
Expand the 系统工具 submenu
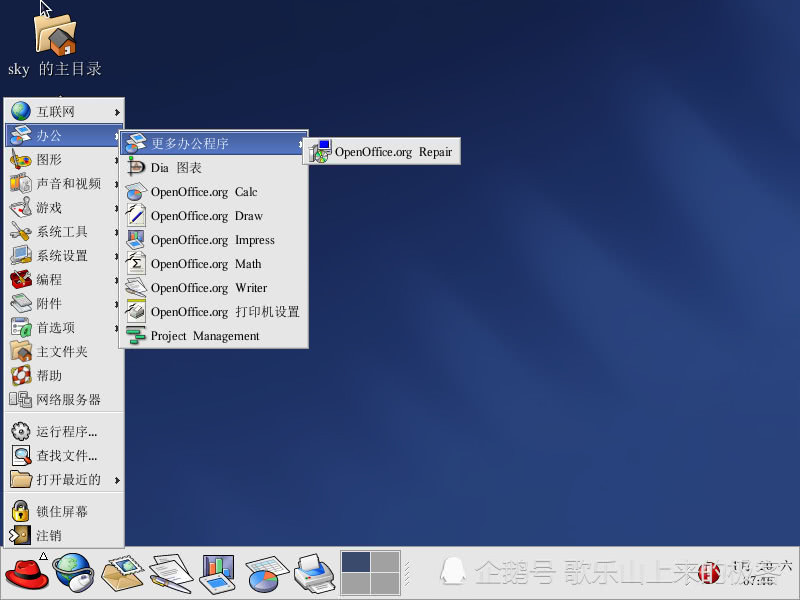pos(64,232)
